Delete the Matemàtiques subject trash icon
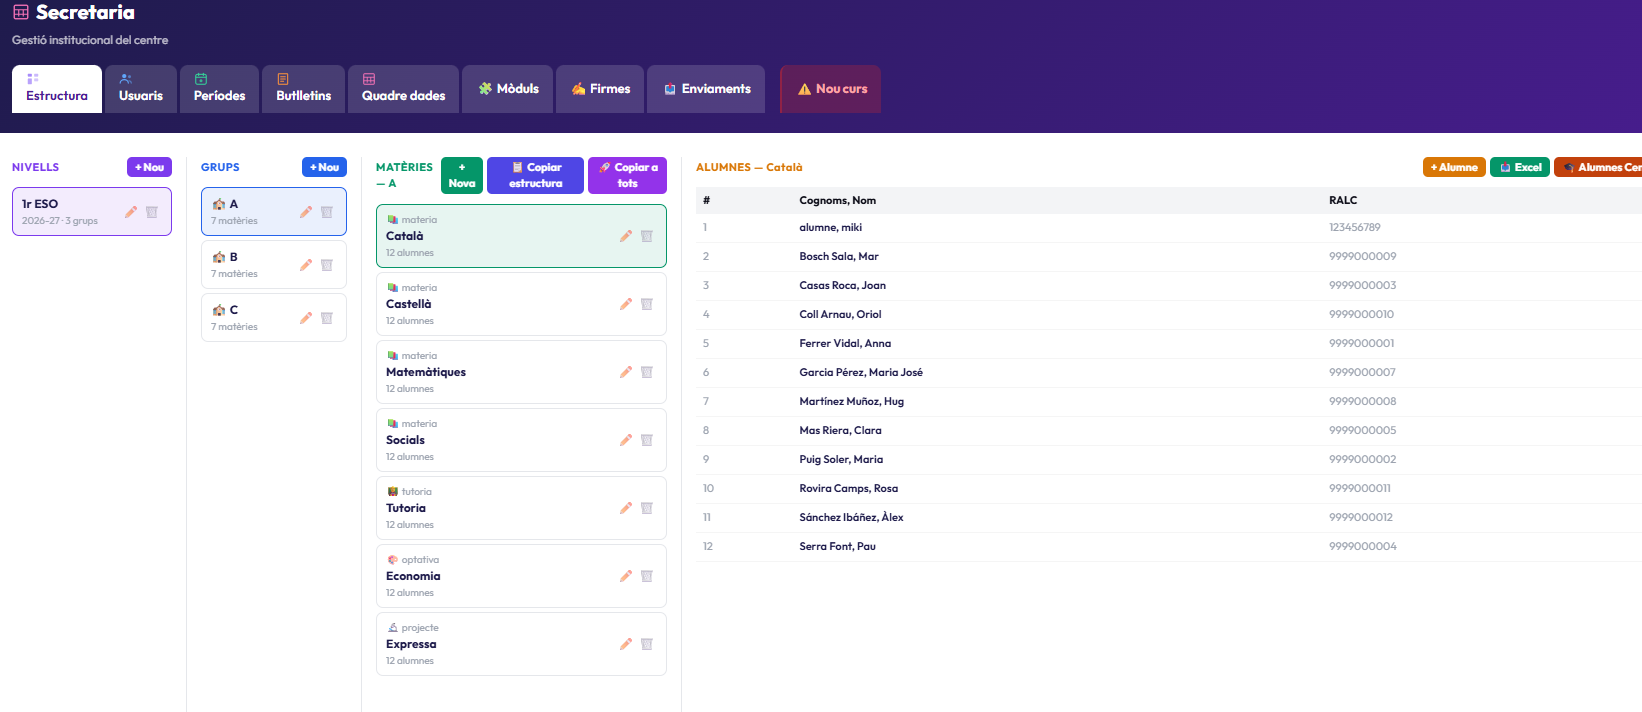 [647, 372]
